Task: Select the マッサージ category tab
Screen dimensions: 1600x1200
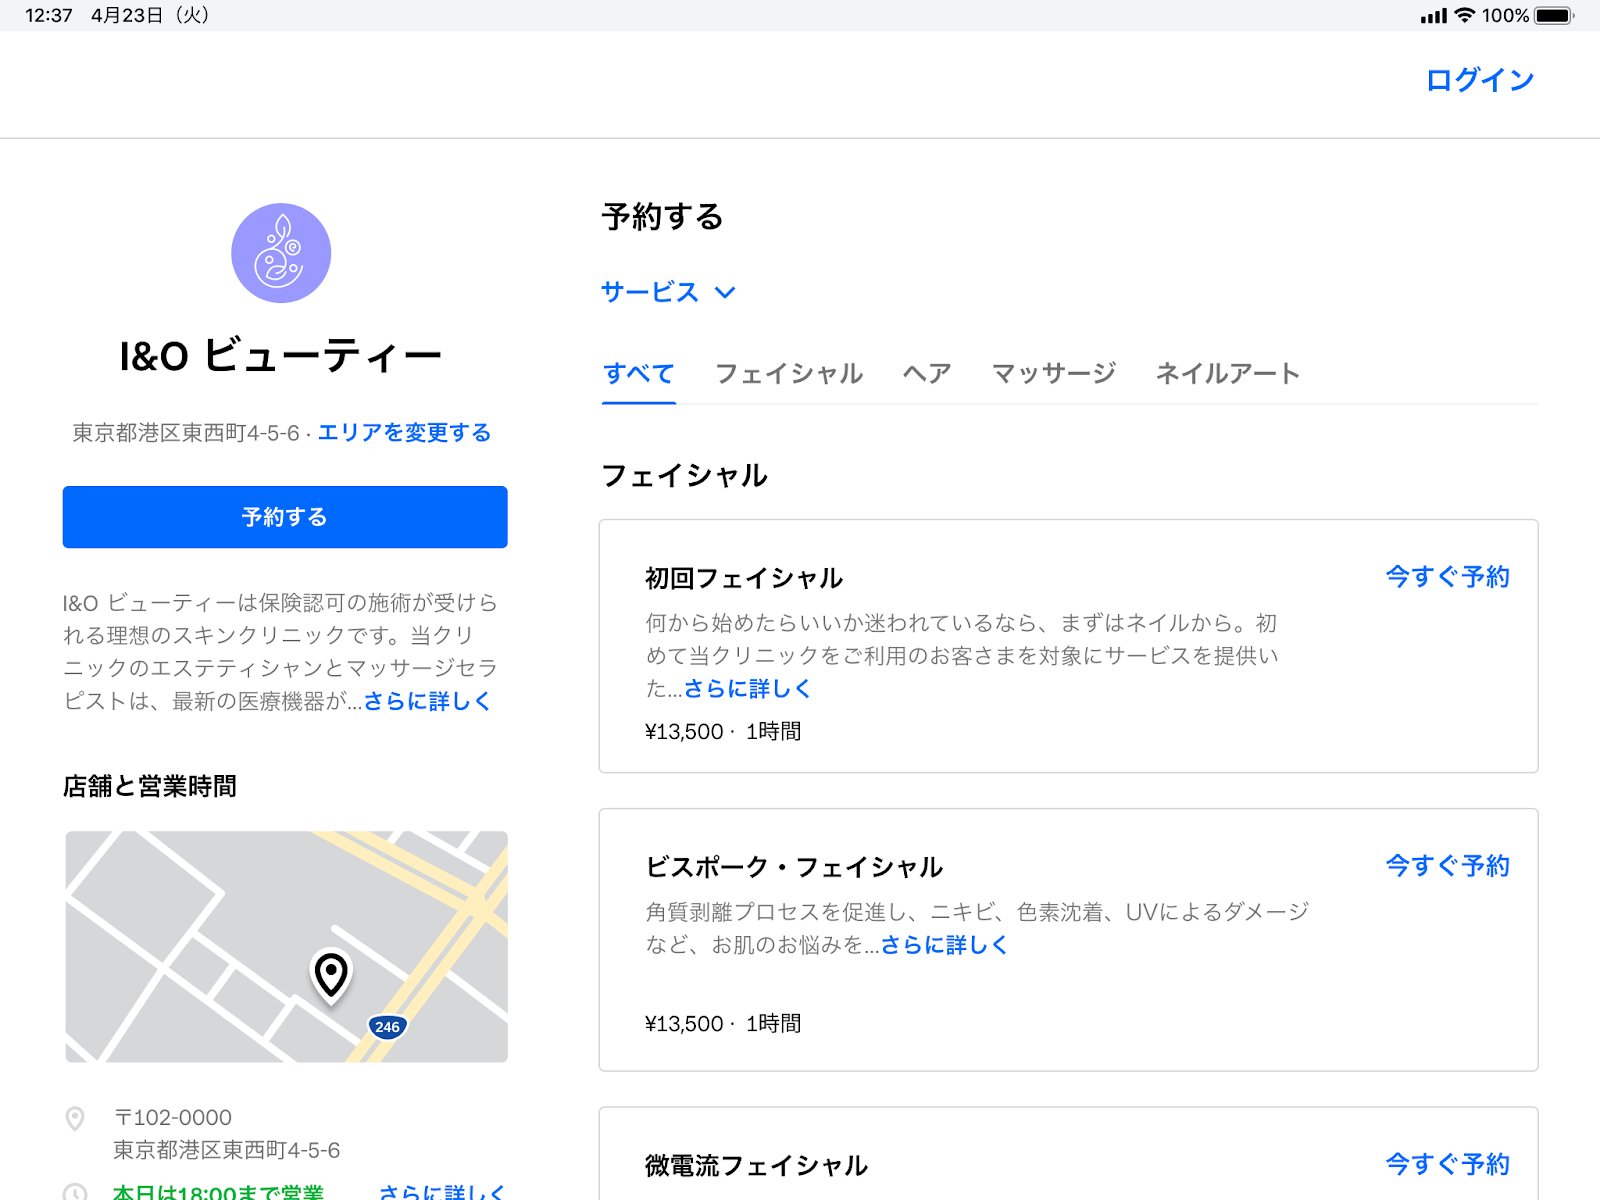Action: 1054,373
